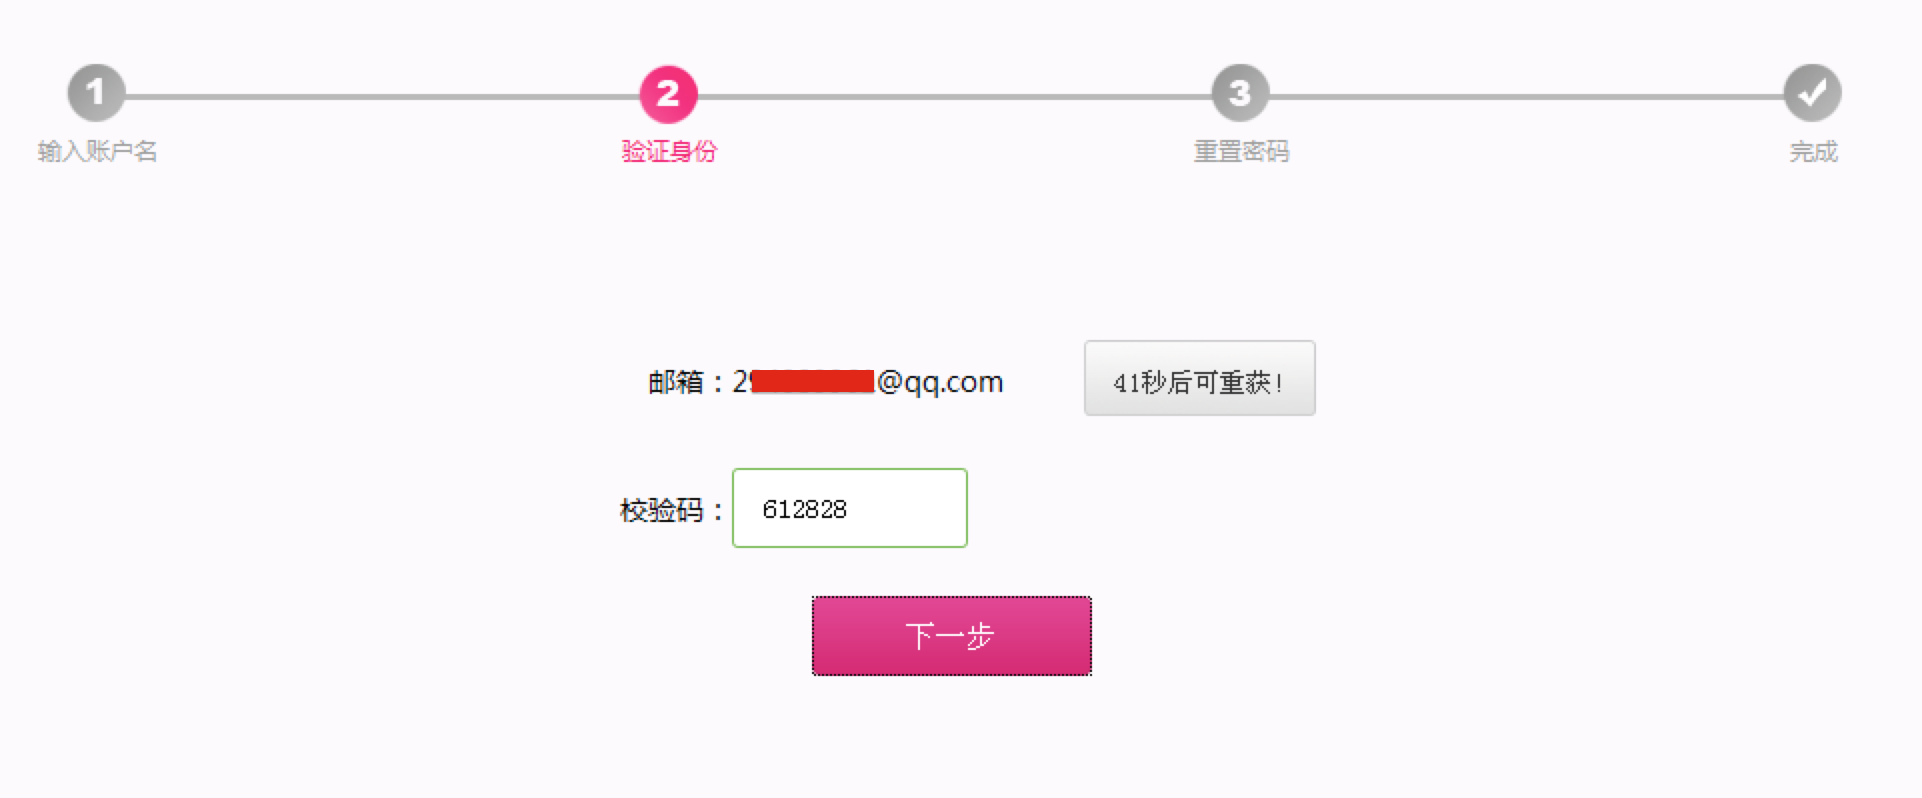Focus the 校验码 verification code field
This screenshot has height=798, width=1922.
pyautogui.click(x=850, y=508)
